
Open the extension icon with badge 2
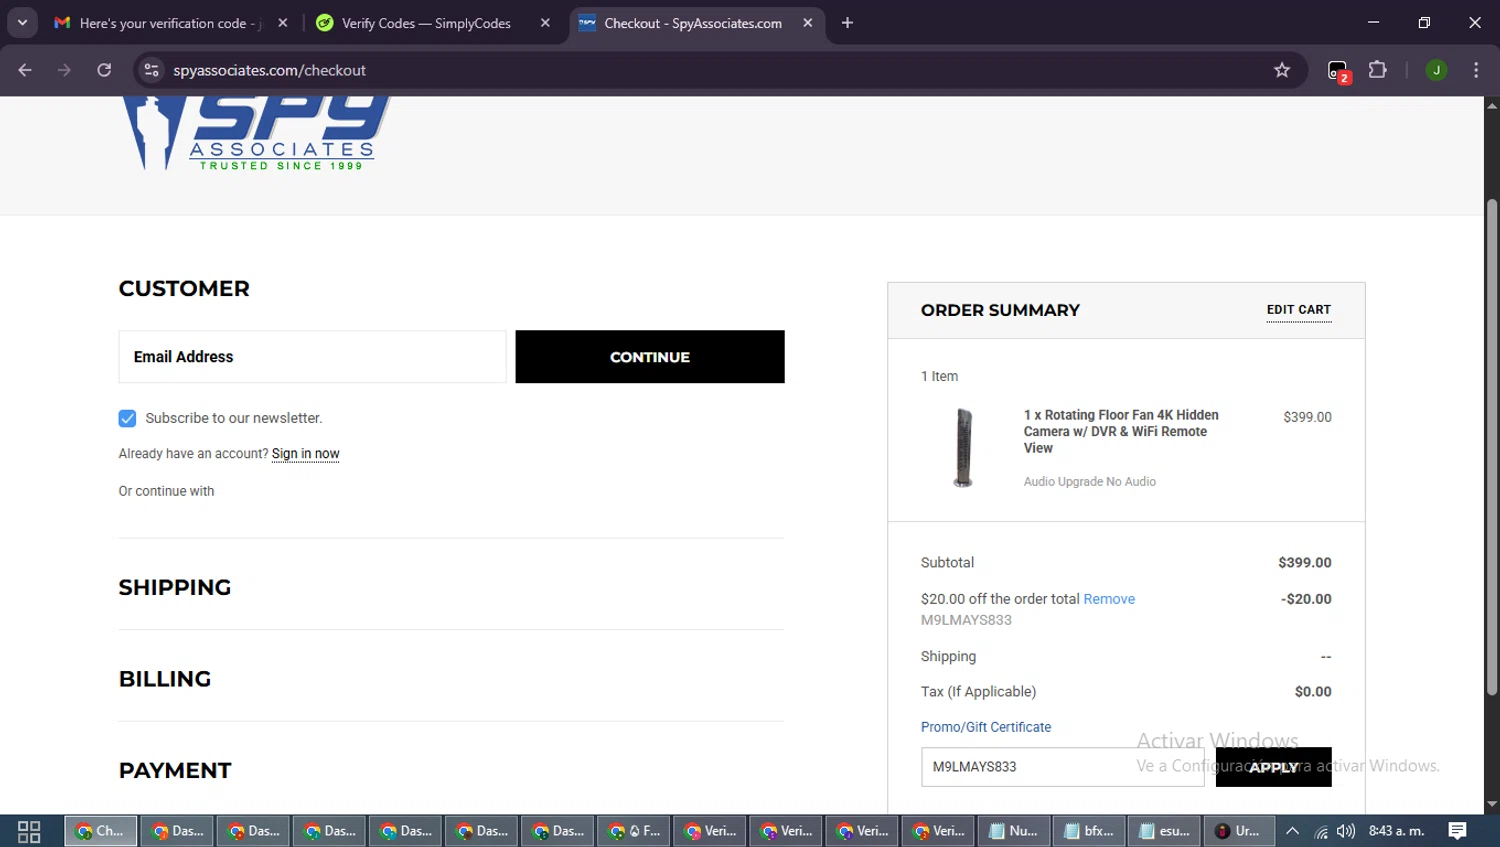[x=1338, y=71]
